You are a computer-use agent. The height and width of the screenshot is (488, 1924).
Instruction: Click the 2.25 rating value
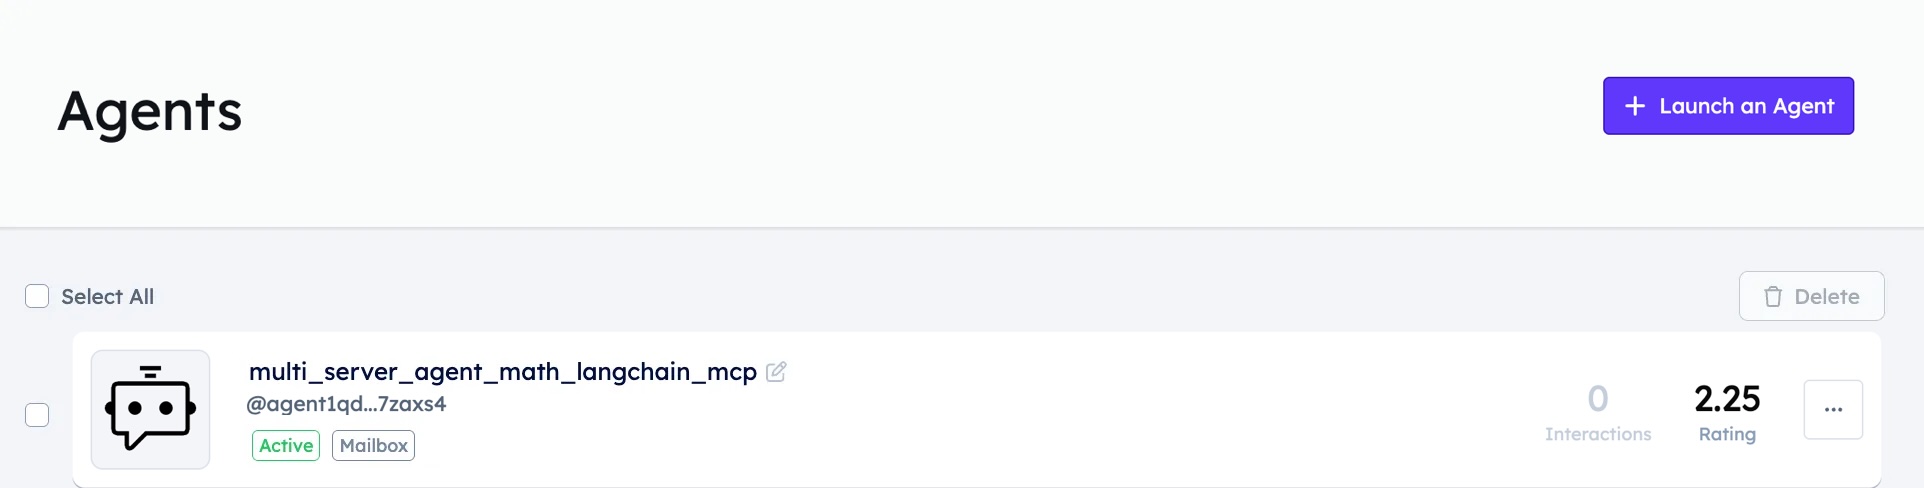tap(1727, 399)
